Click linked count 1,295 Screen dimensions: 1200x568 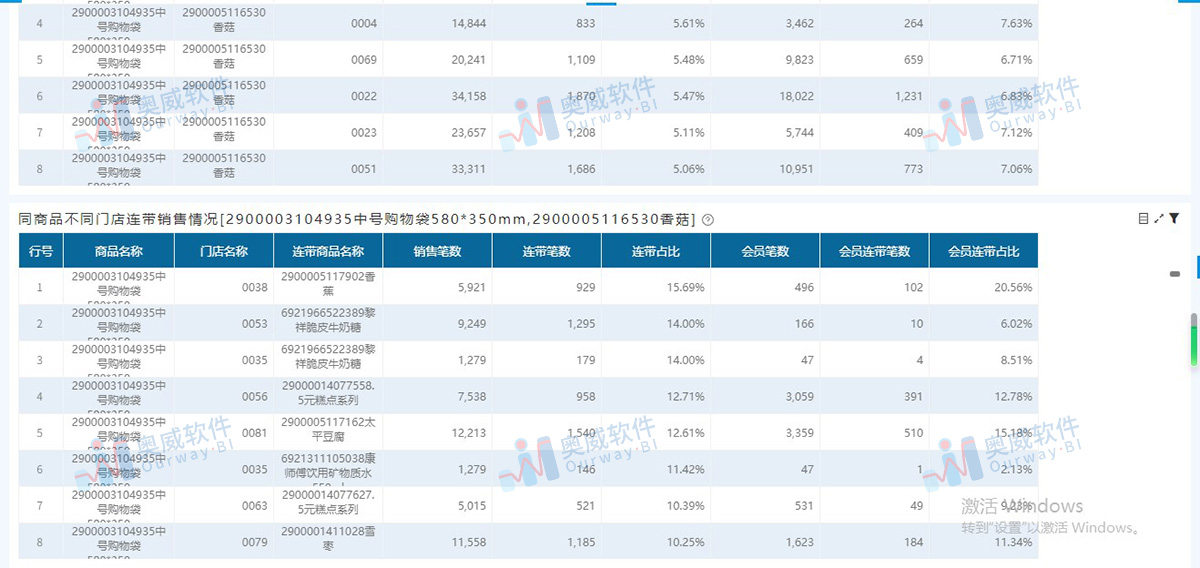point(579,323)
